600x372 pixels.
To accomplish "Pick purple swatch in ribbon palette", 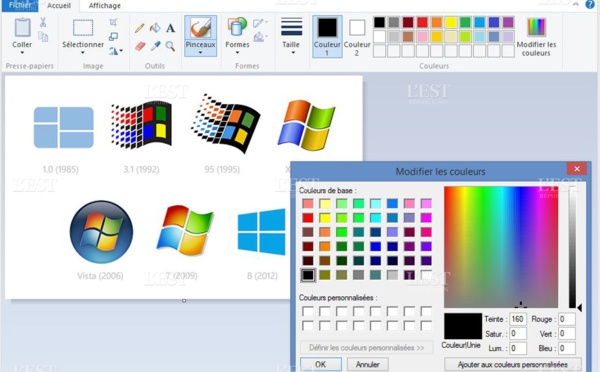I will [x=508, y=22].
